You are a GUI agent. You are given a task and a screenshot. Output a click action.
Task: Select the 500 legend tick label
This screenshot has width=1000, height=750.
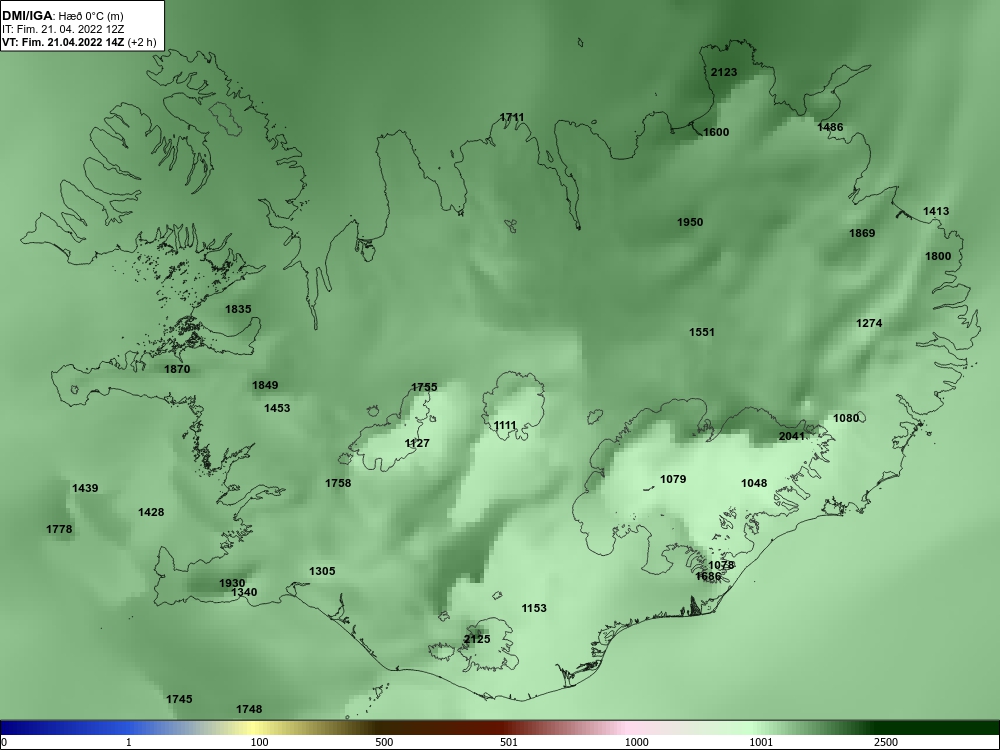pyautogui.click(x=385, y=742)
